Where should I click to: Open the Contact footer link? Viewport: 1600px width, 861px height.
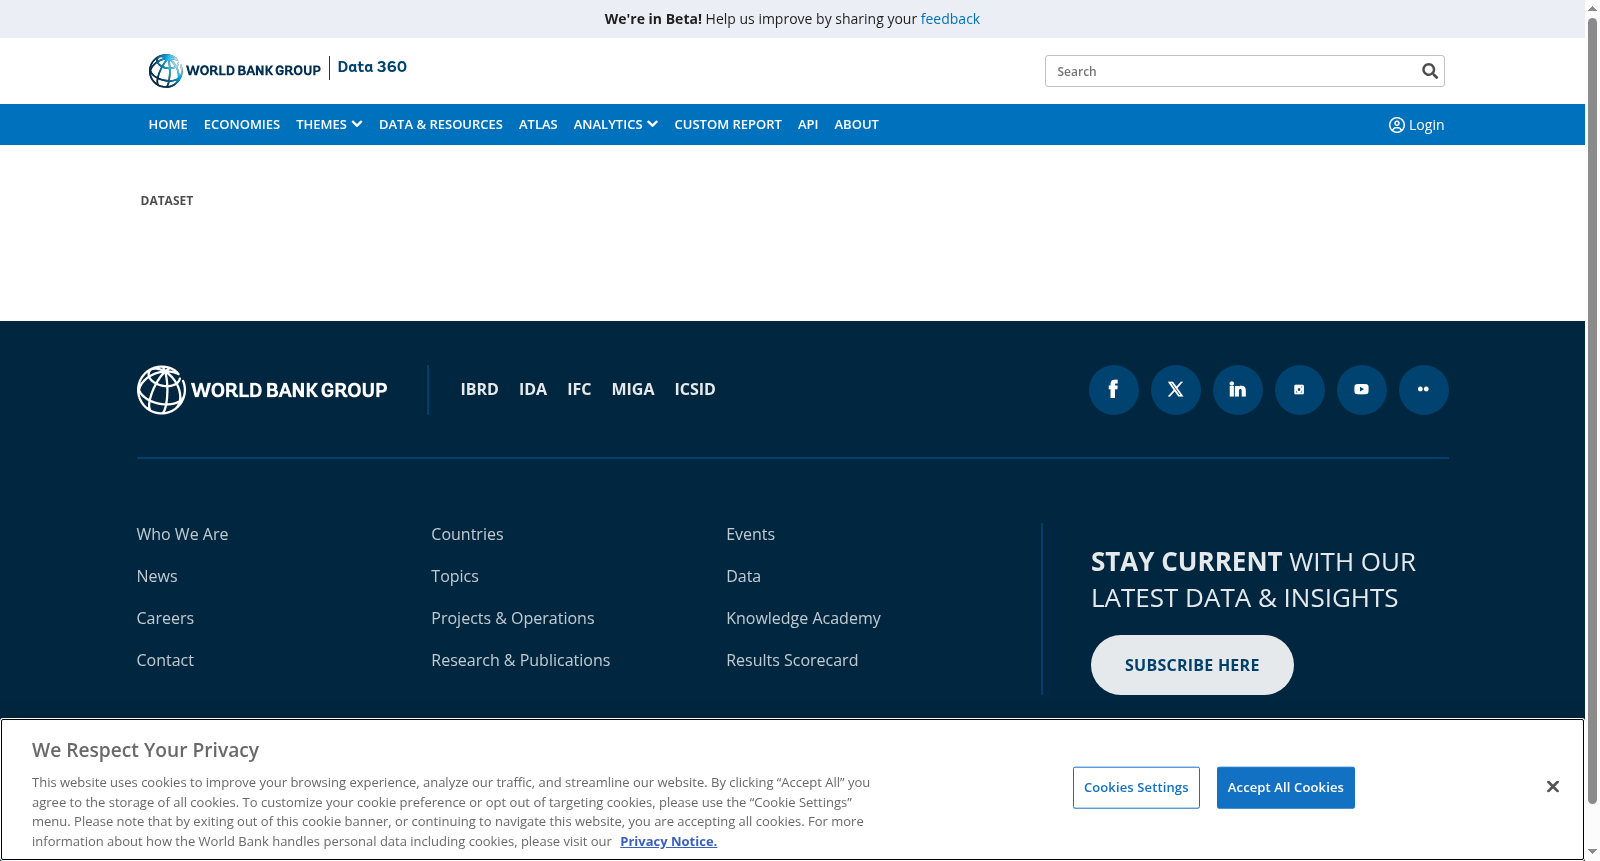point(166,661)
